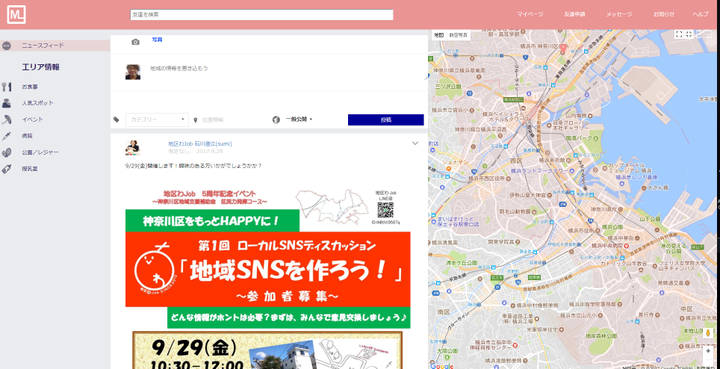Zoom in the map with plus button
Image resolution: width=720 pixels, height=369 pixels.
[x=708, y=351]
